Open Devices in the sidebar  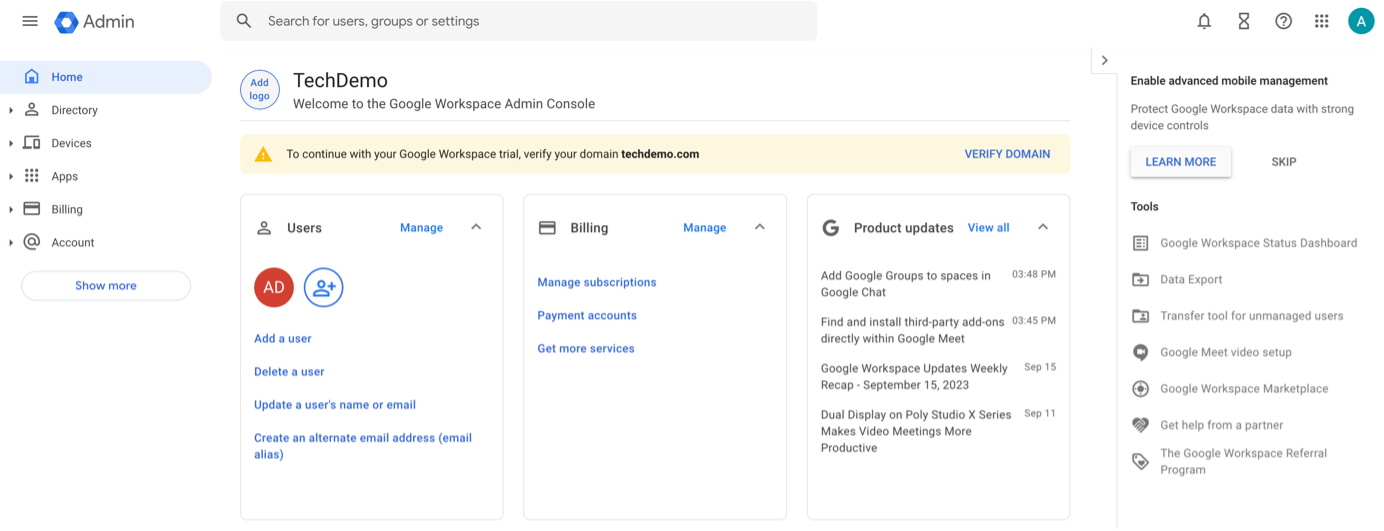pos(71,143)
